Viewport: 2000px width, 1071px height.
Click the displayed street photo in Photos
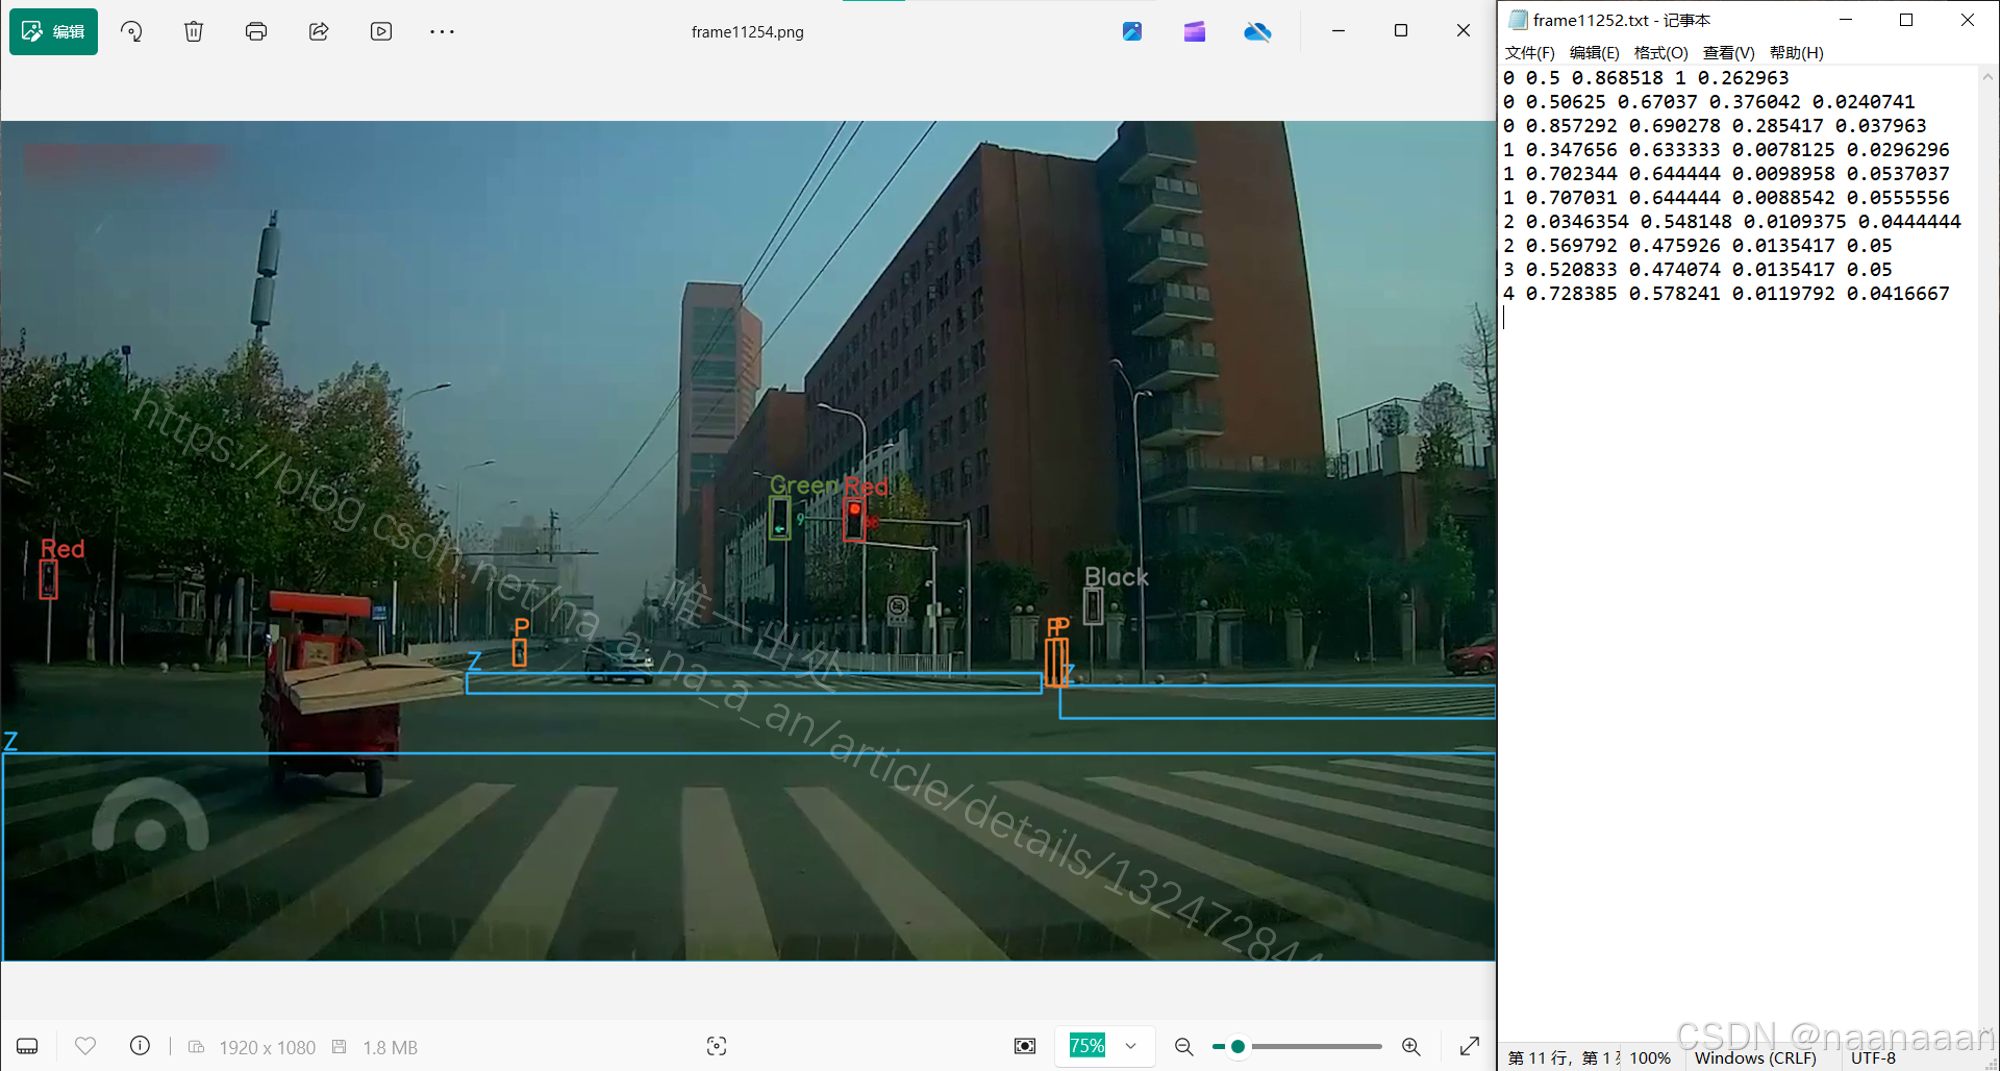(748, 541)
